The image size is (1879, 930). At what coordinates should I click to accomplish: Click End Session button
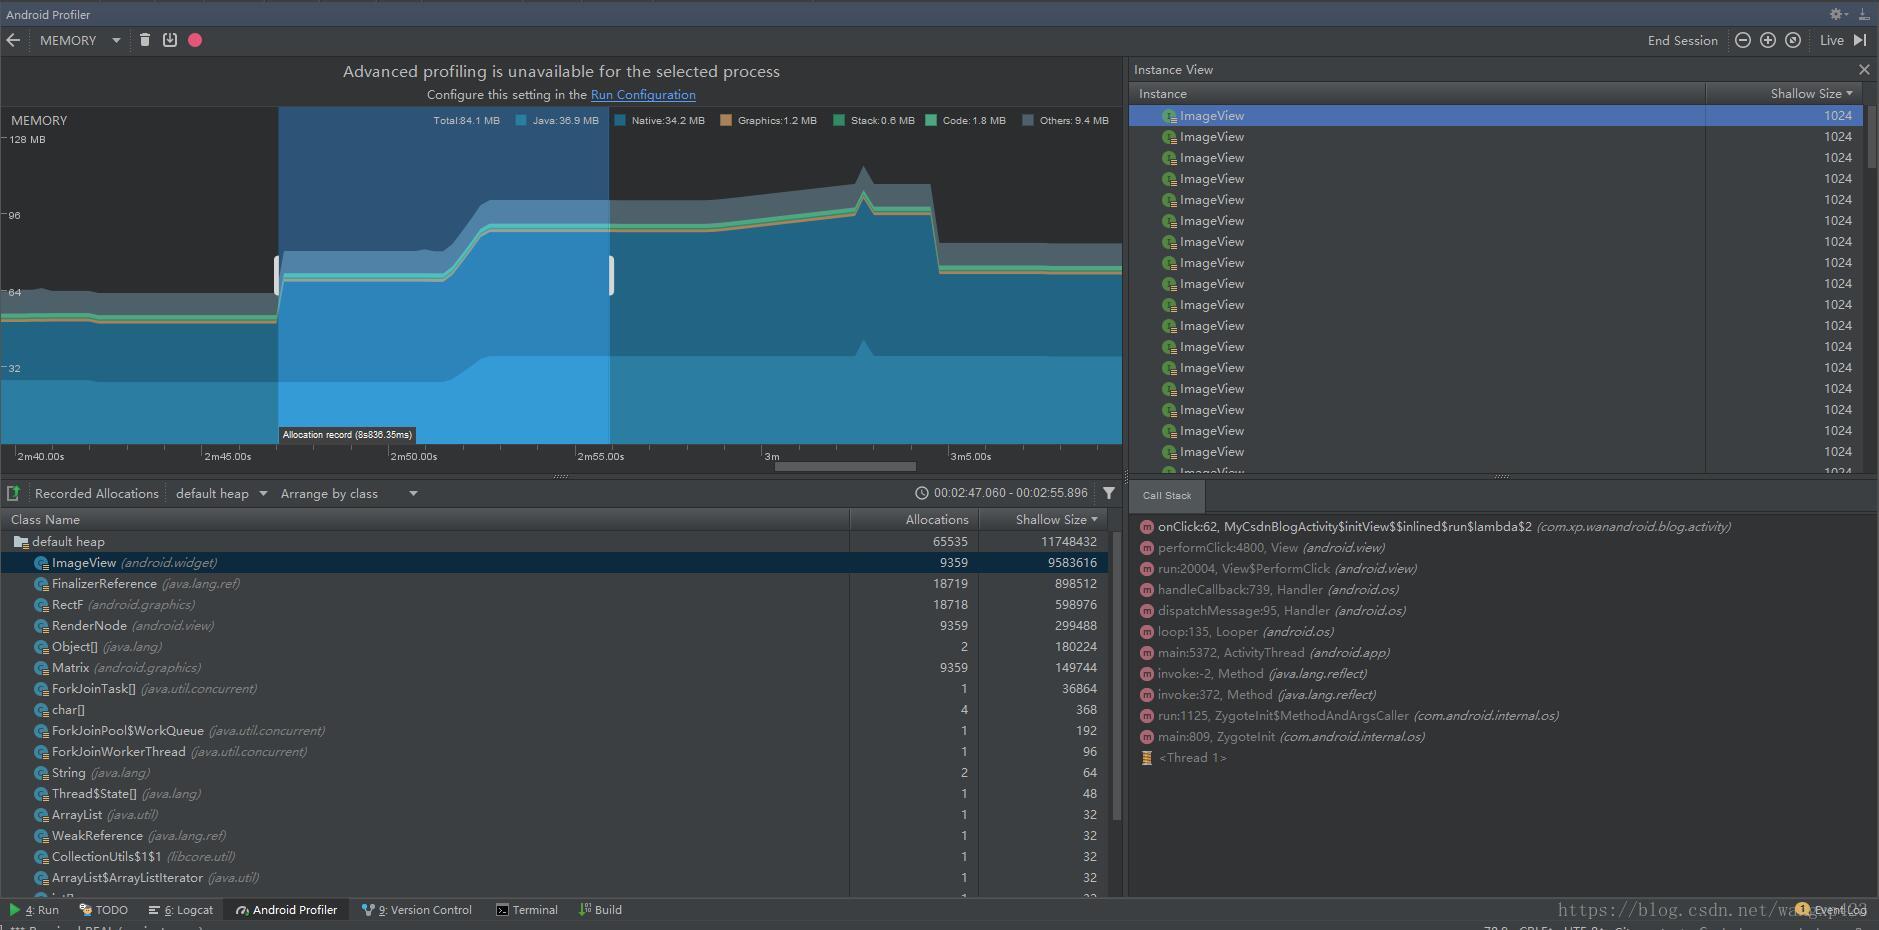[1682, 40]
